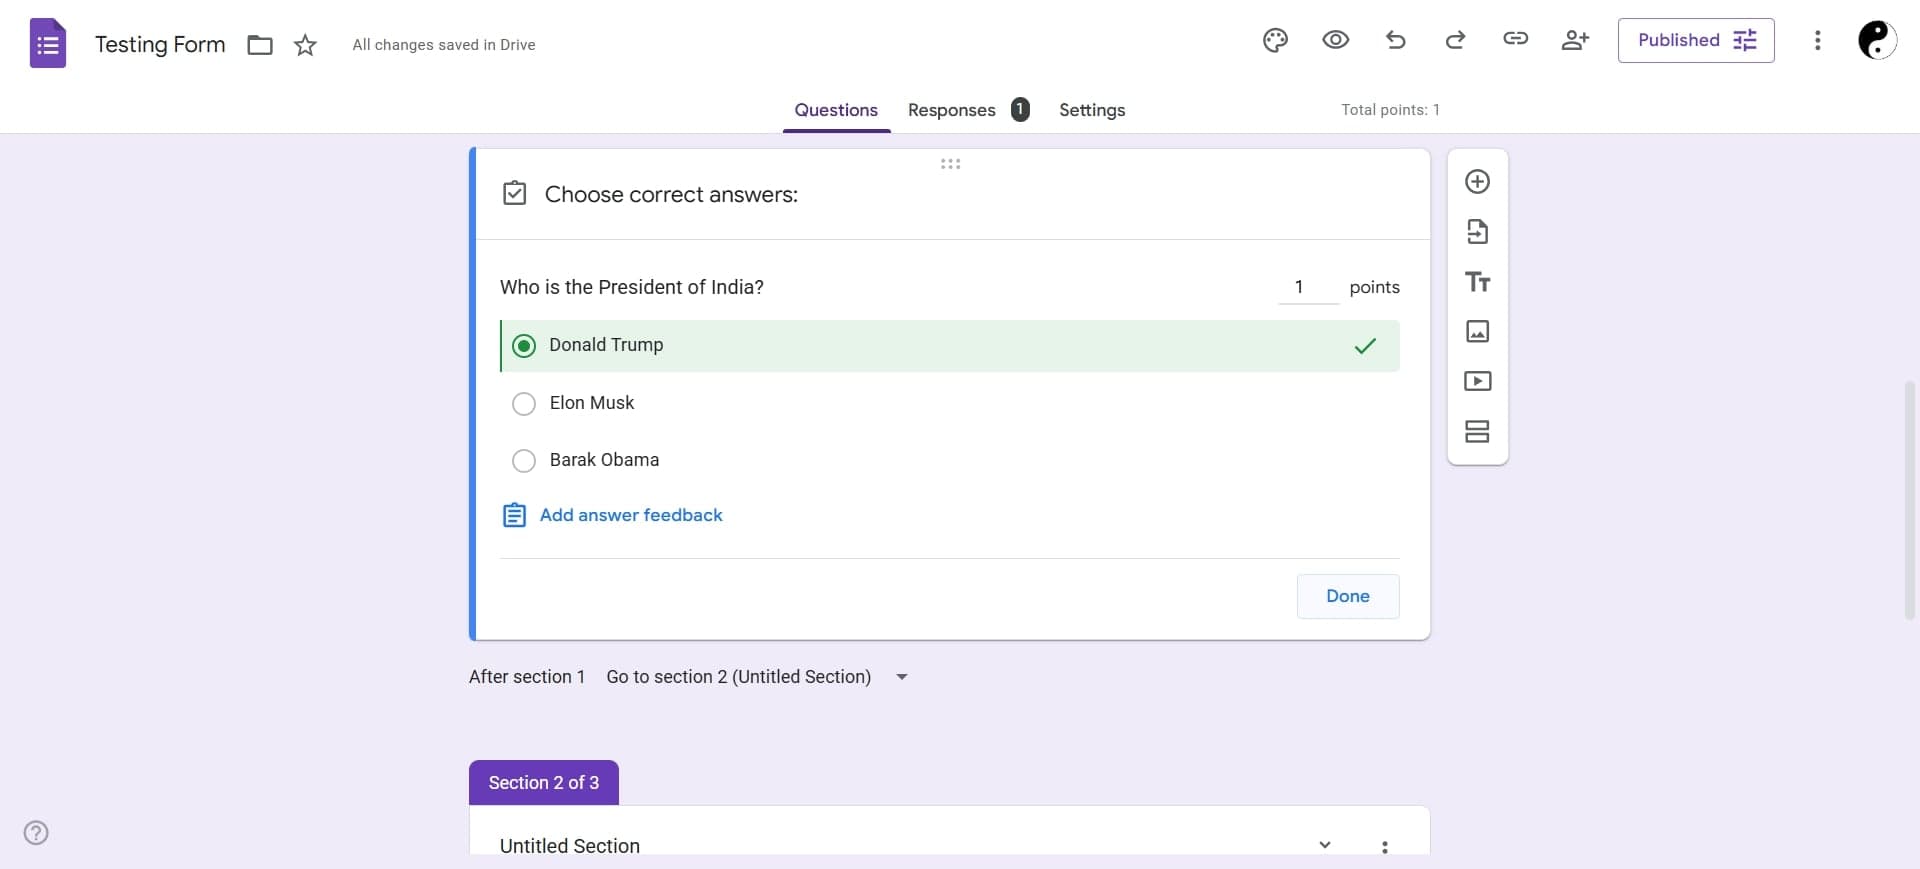Click the Add image icon

tap(1477, 332)
